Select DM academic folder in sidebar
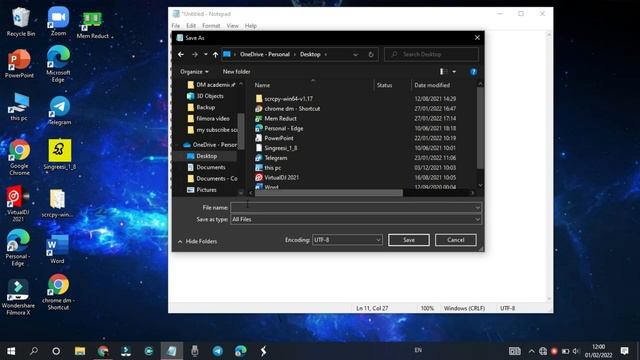 tap(211, 85)
